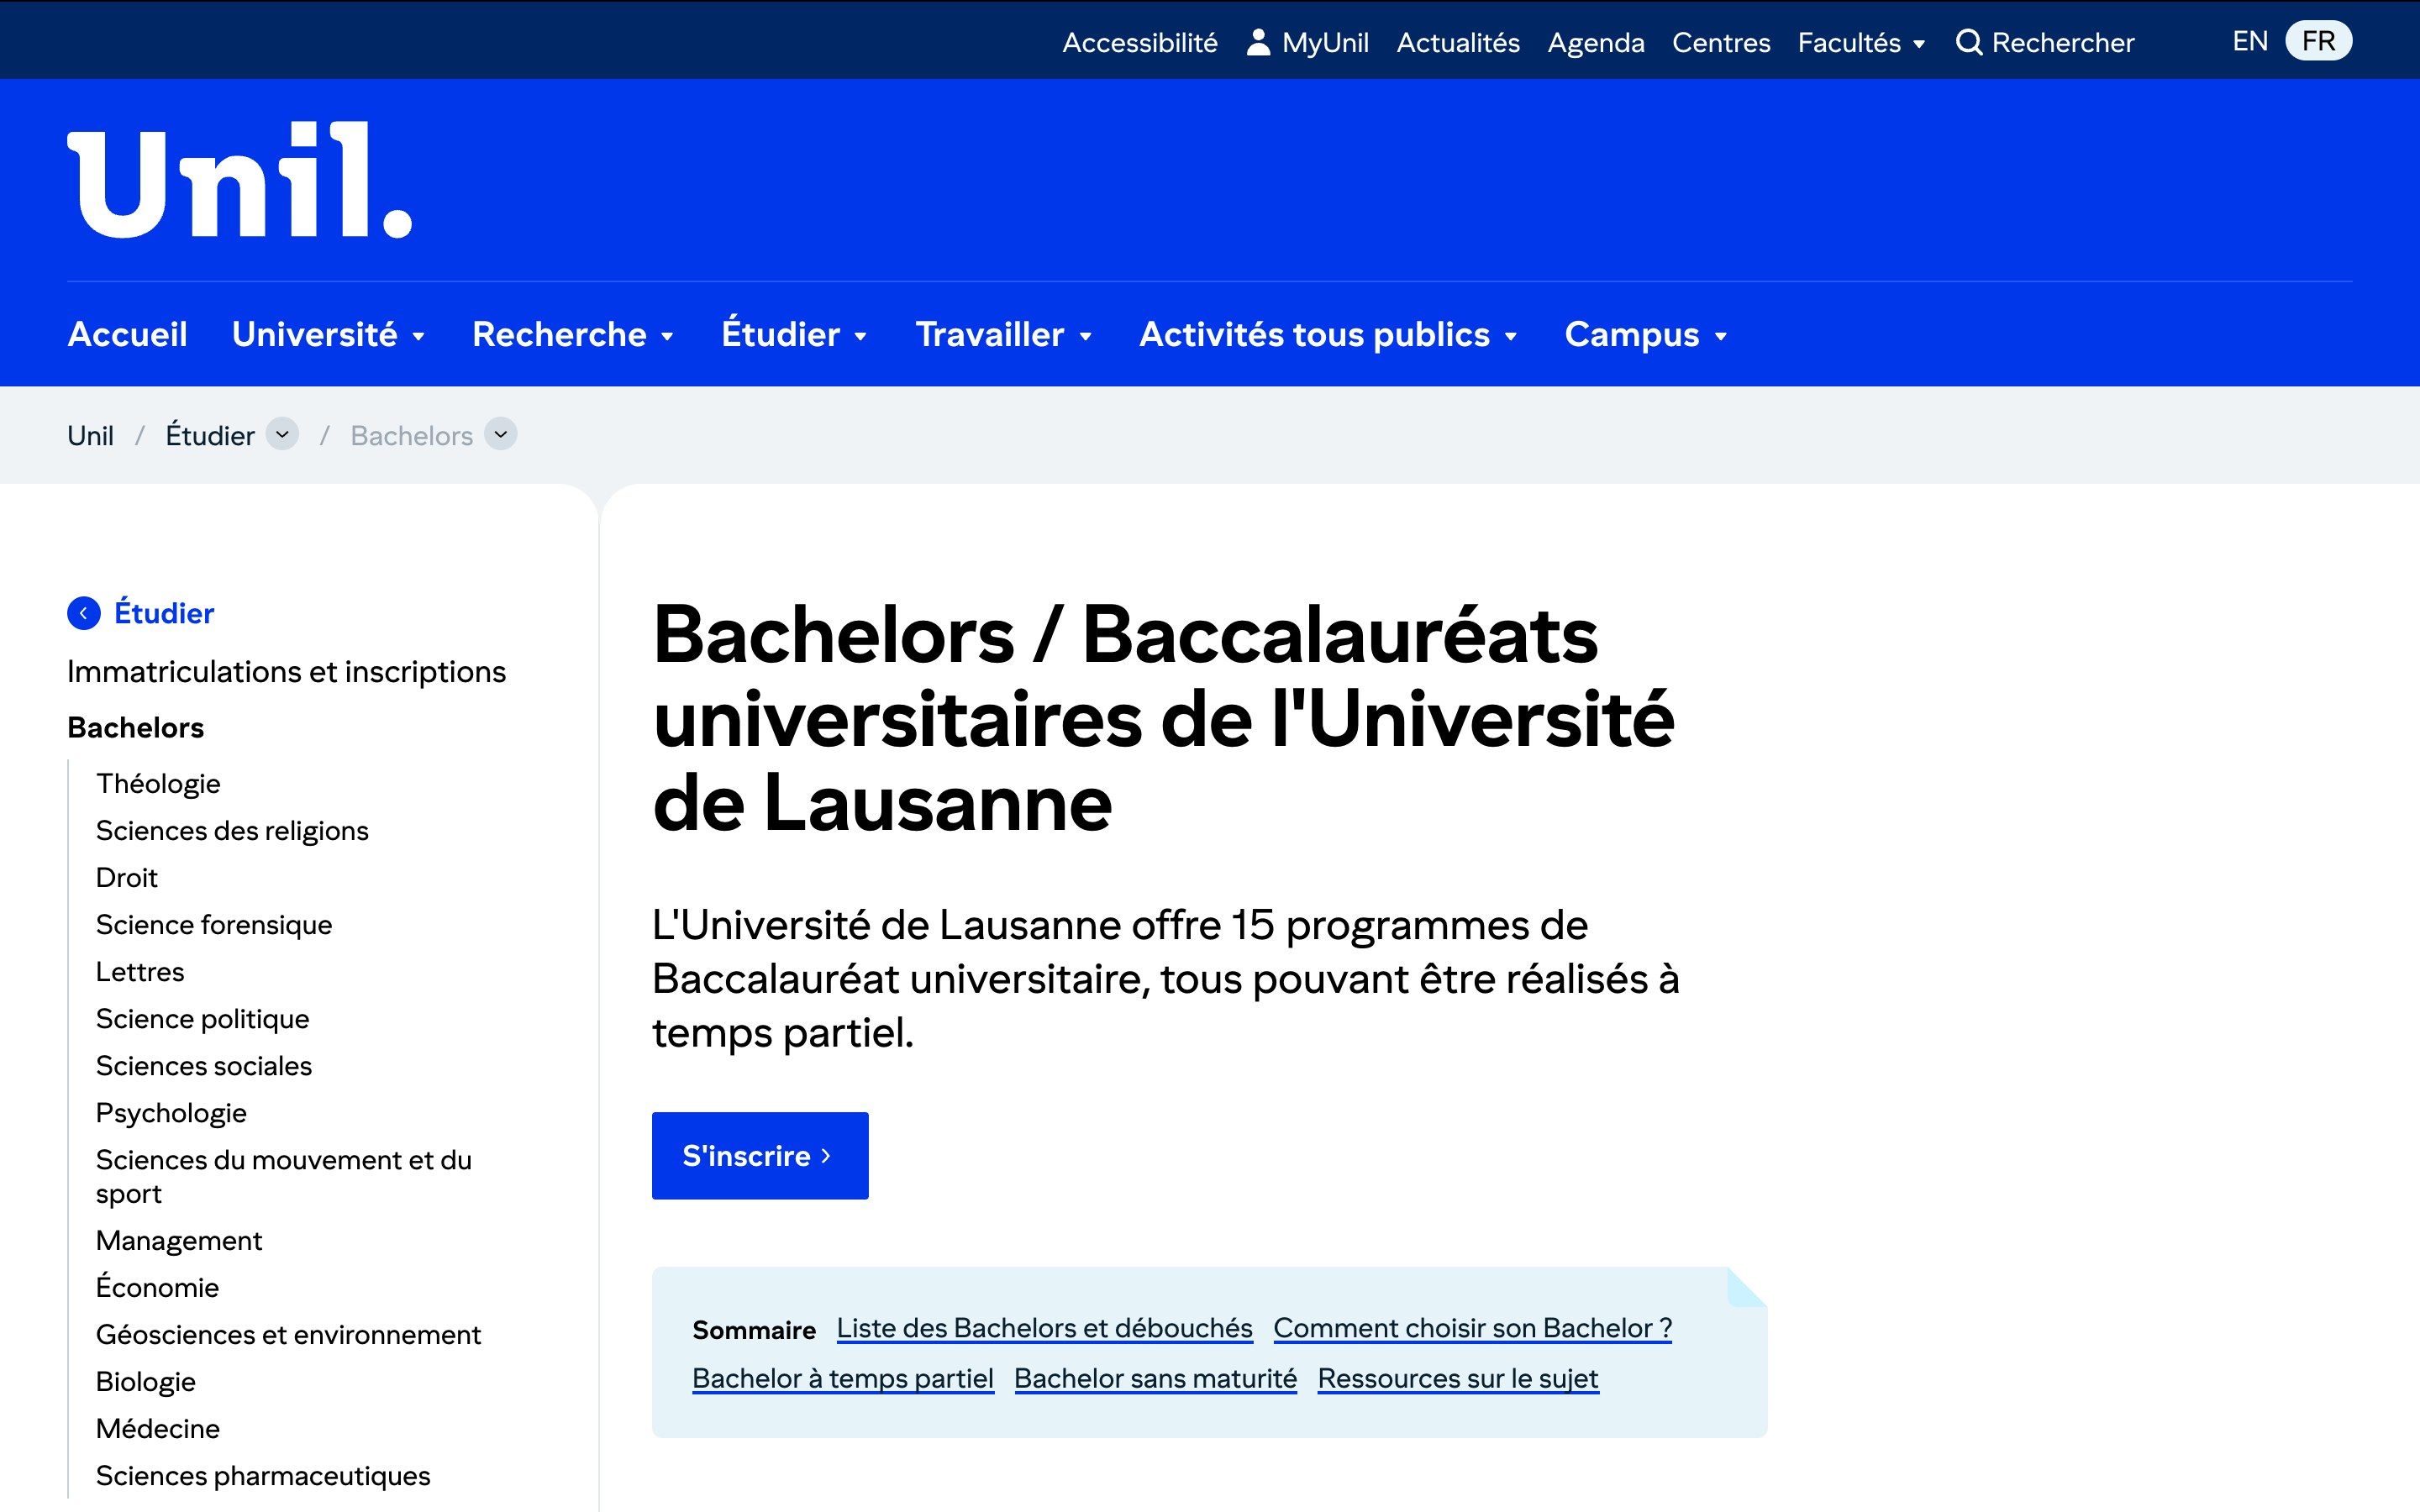The height and width of the screenshot is (1512, 2420).
Task: Open Biologie bachelor
Action: click(x=146, y=1381)
